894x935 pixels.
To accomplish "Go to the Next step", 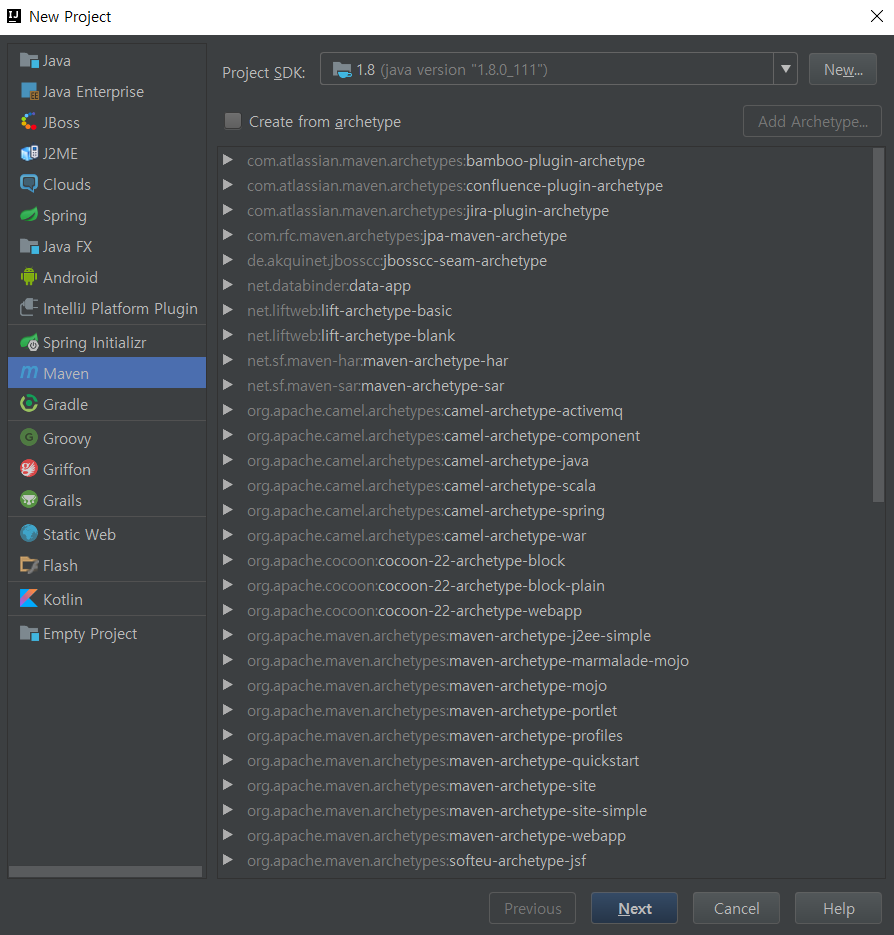I will click(635, 908).
